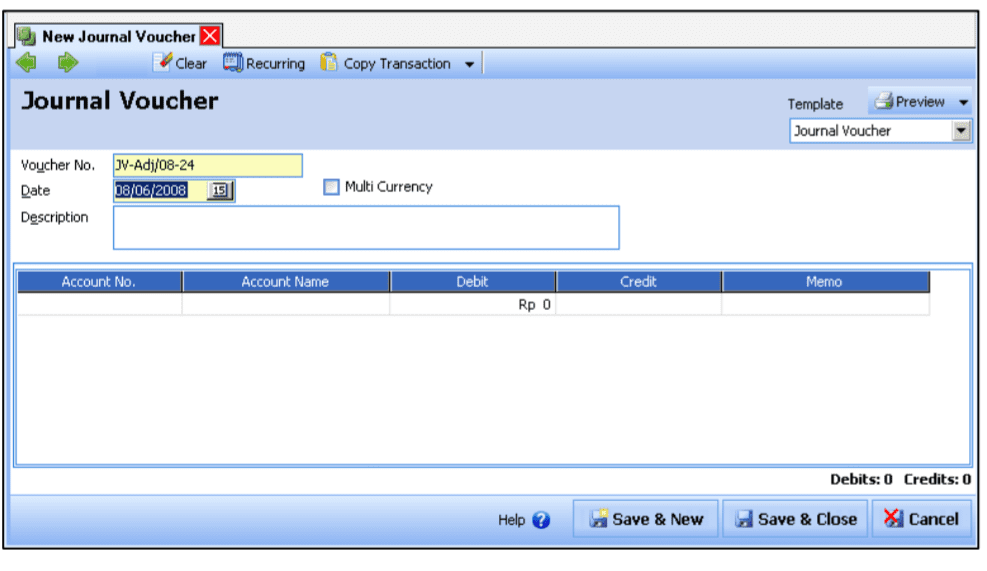Click into the Description text box

(366, 227)
